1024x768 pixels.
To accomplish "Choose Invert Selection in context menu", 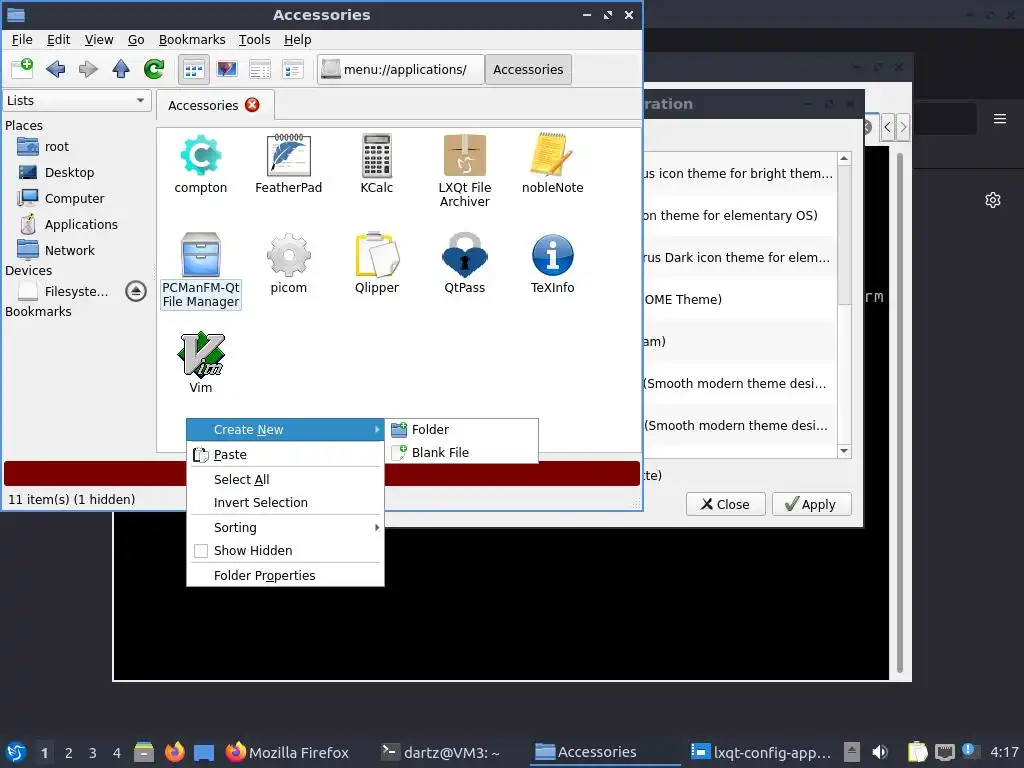I will tap(285, 502).
